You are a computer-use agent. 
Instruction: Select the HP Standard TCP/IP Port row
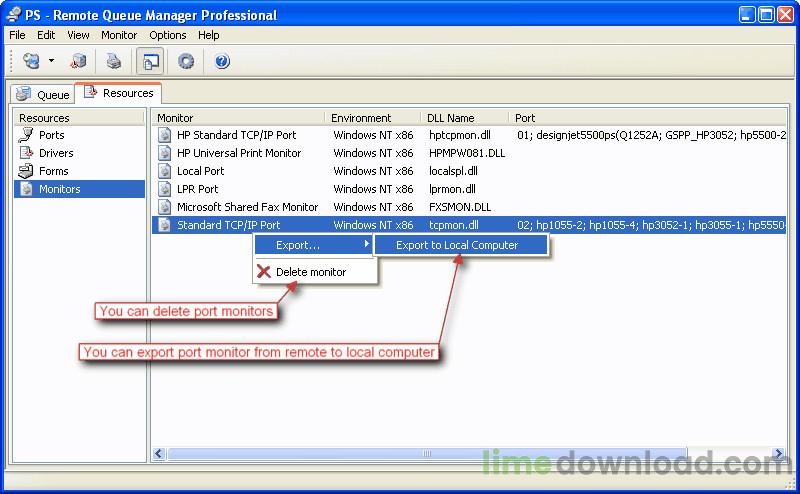point(469,135)
